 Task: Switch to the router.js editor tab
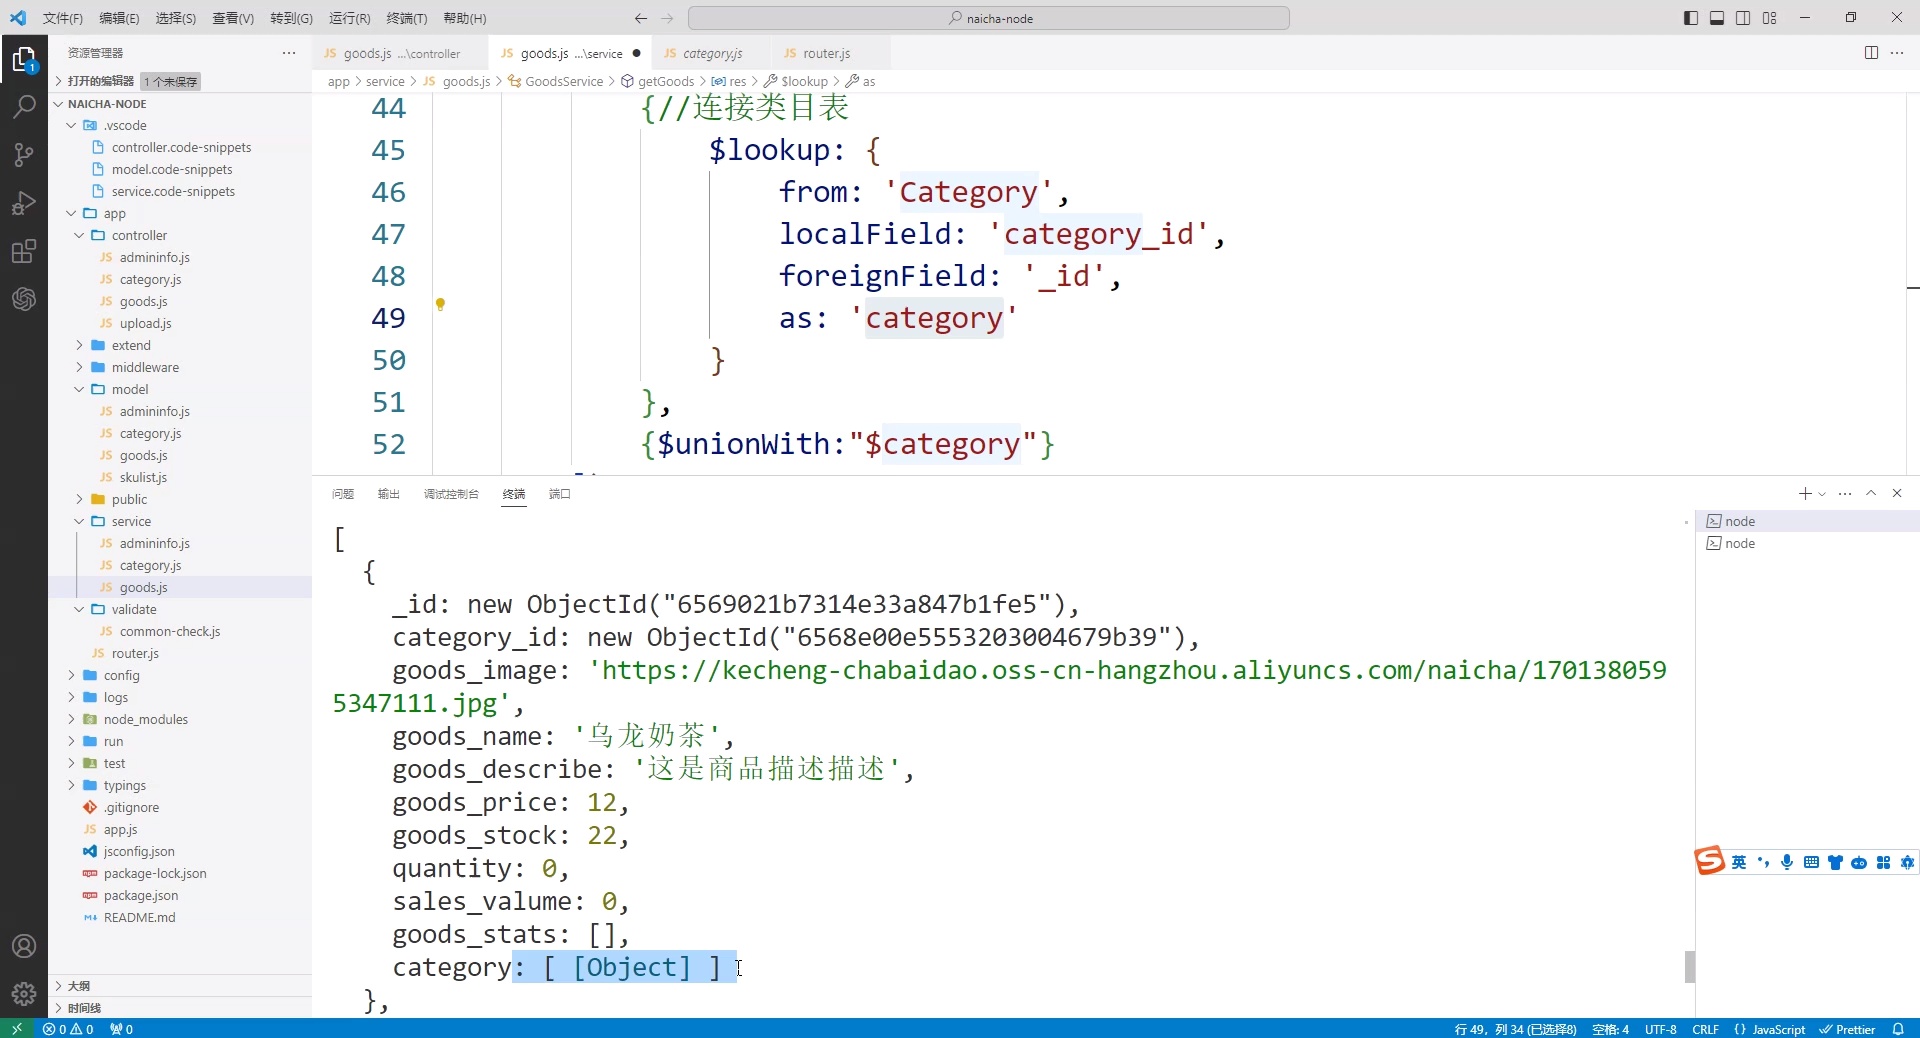(x=827, y=53)
